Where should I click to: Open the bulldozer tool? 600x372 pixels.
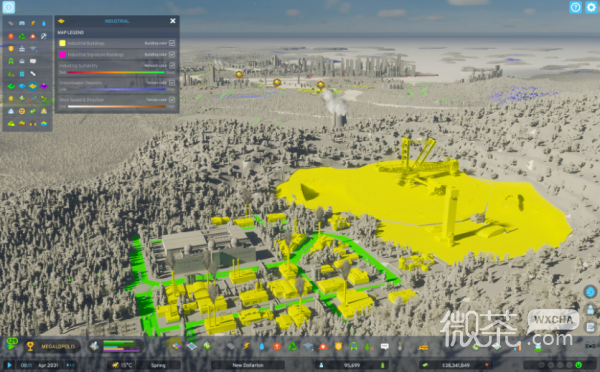[x=423, y=347]
